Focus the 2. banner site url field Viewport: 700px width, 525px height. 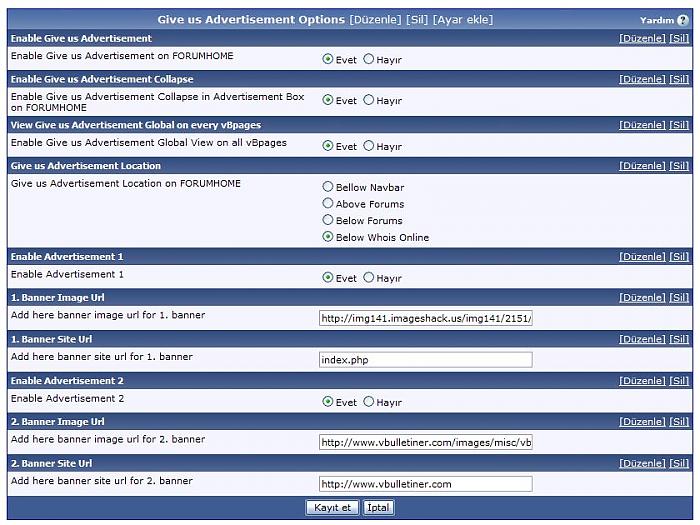[425, 484]
